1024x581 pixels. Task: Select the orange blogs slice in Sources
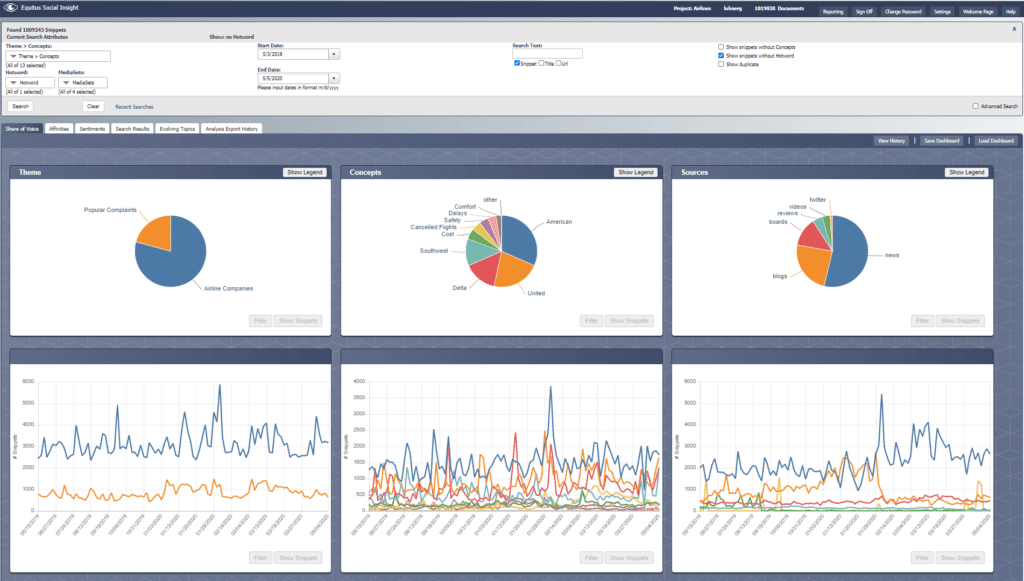[813, 264]
